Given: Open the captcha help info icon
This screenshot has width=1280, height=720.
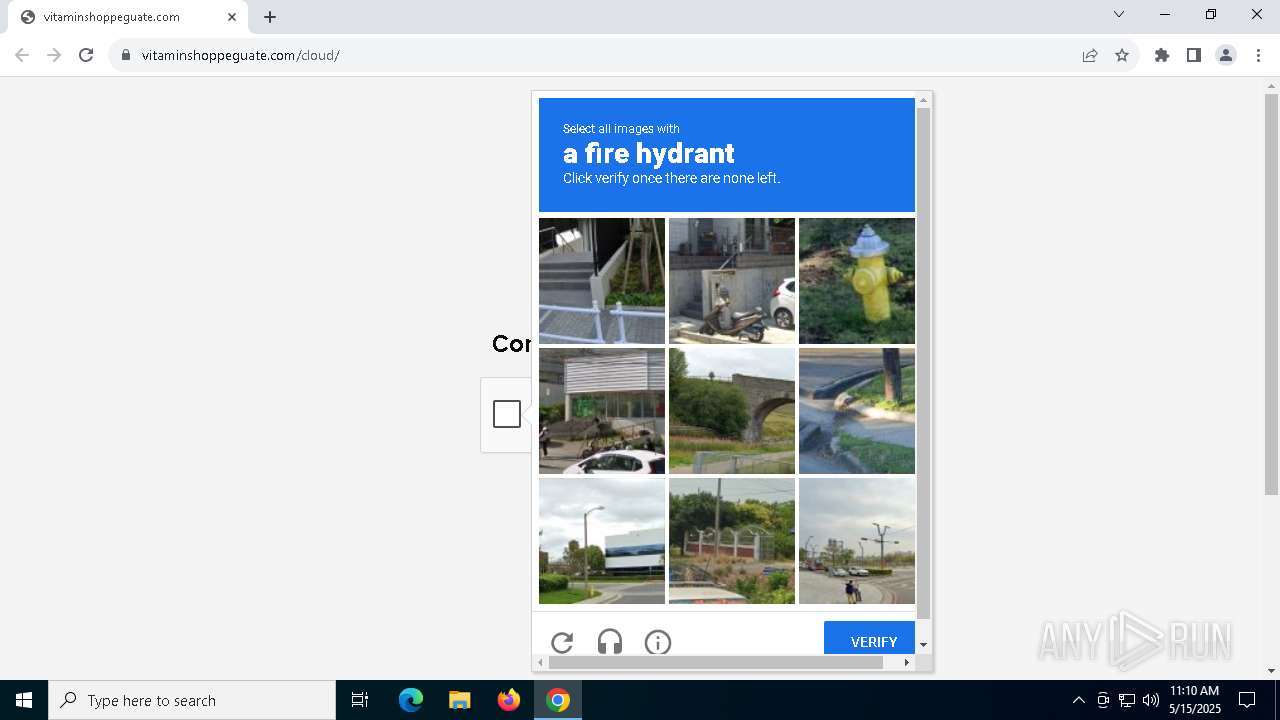Looking at the screenshot, I should (x=658, y=642).
